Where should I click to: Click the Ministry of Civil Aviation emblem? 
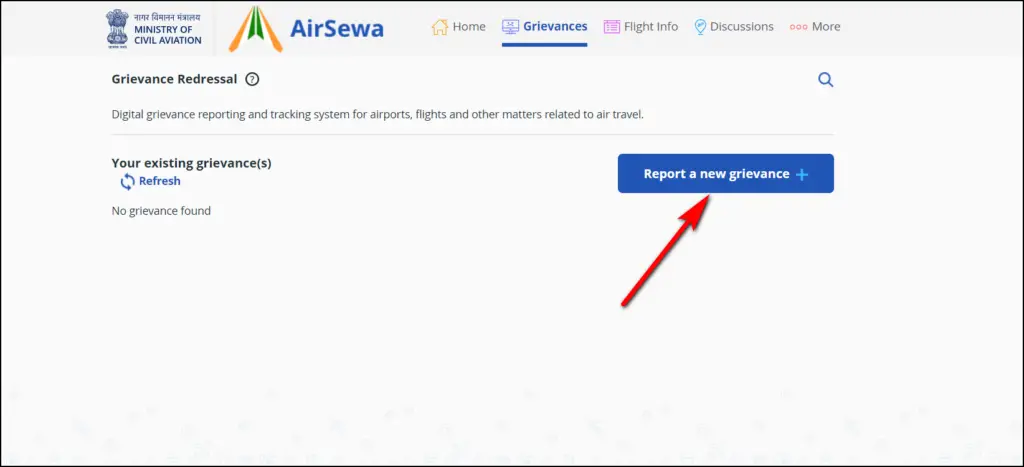pyautogui.click(x=118, y=29)
